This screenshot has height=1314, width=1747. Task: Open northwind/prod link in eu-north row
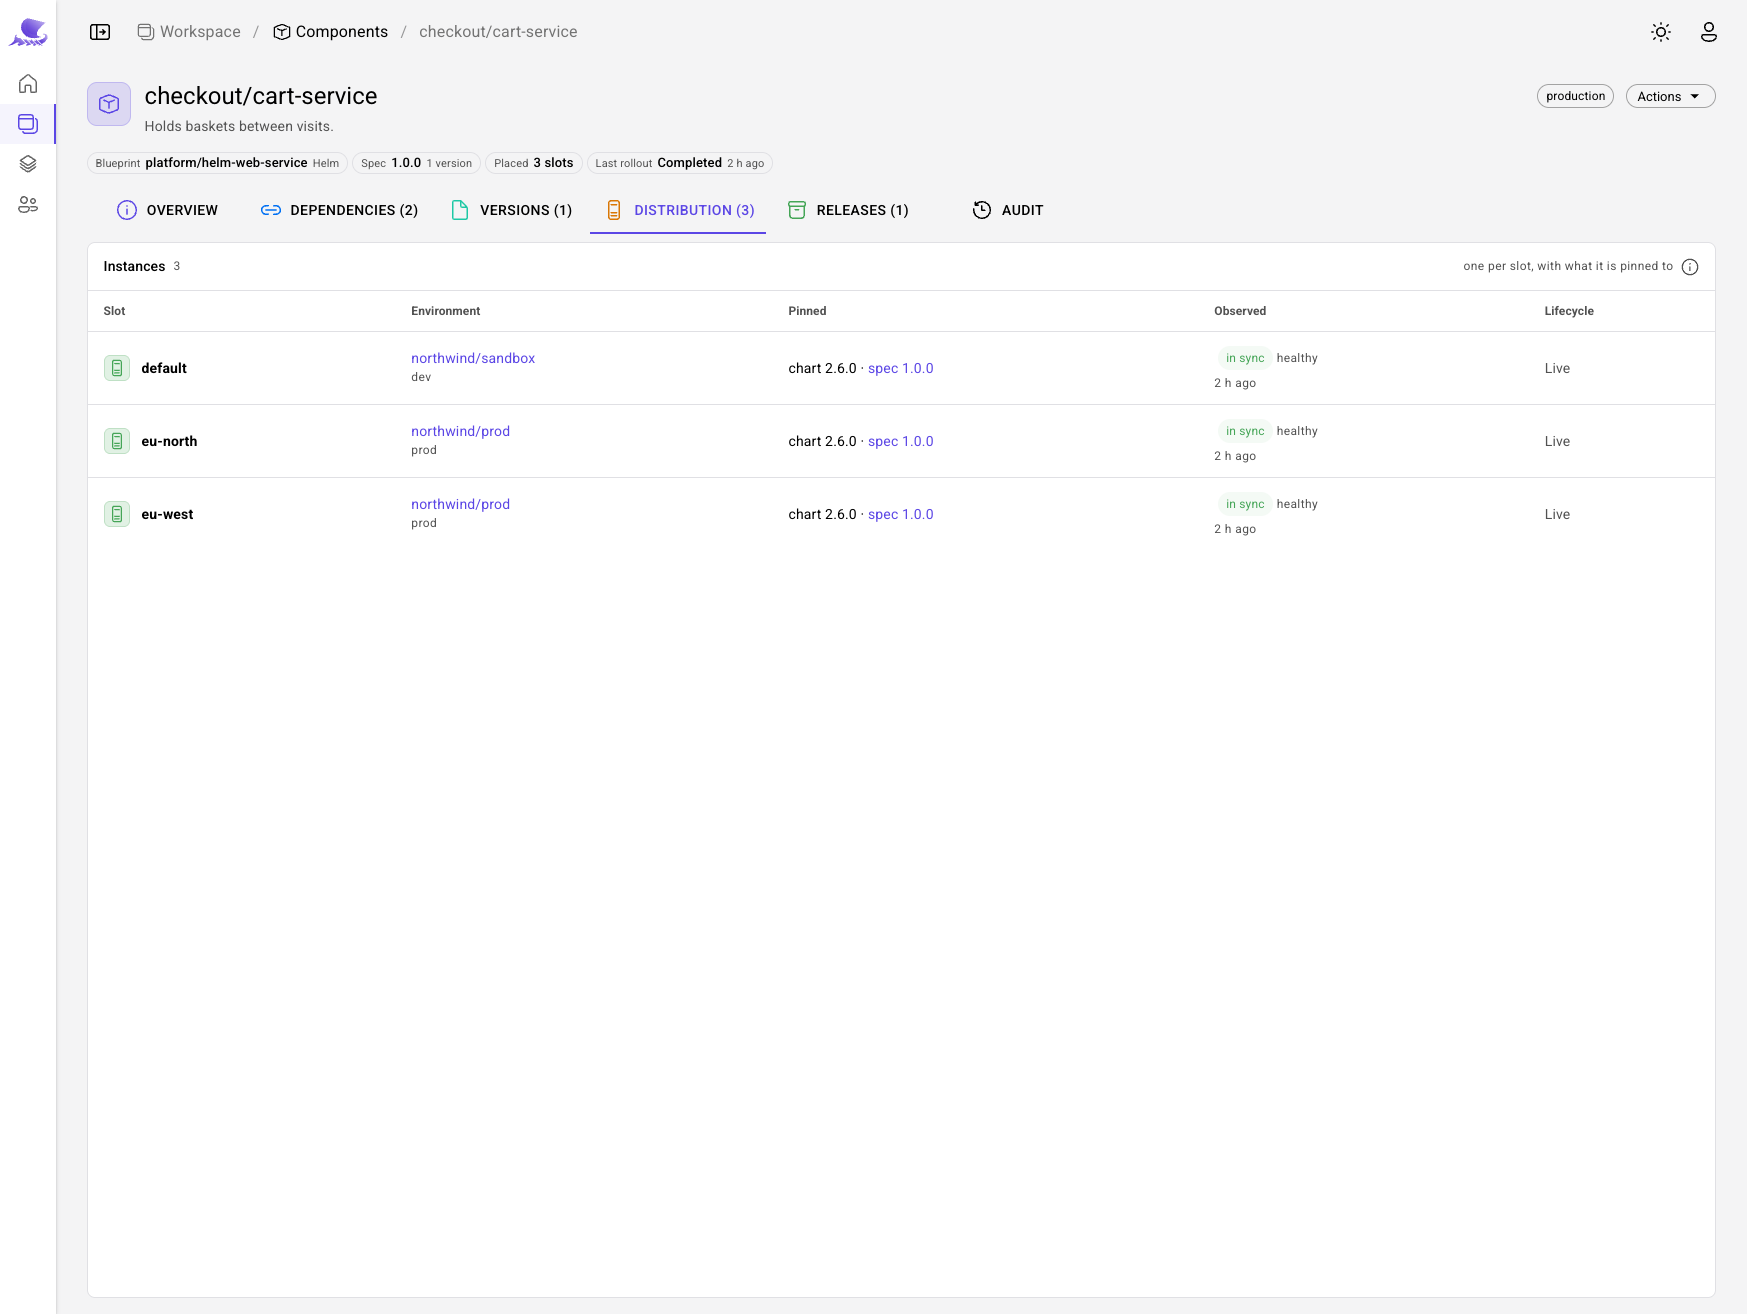tap(460, 431)
